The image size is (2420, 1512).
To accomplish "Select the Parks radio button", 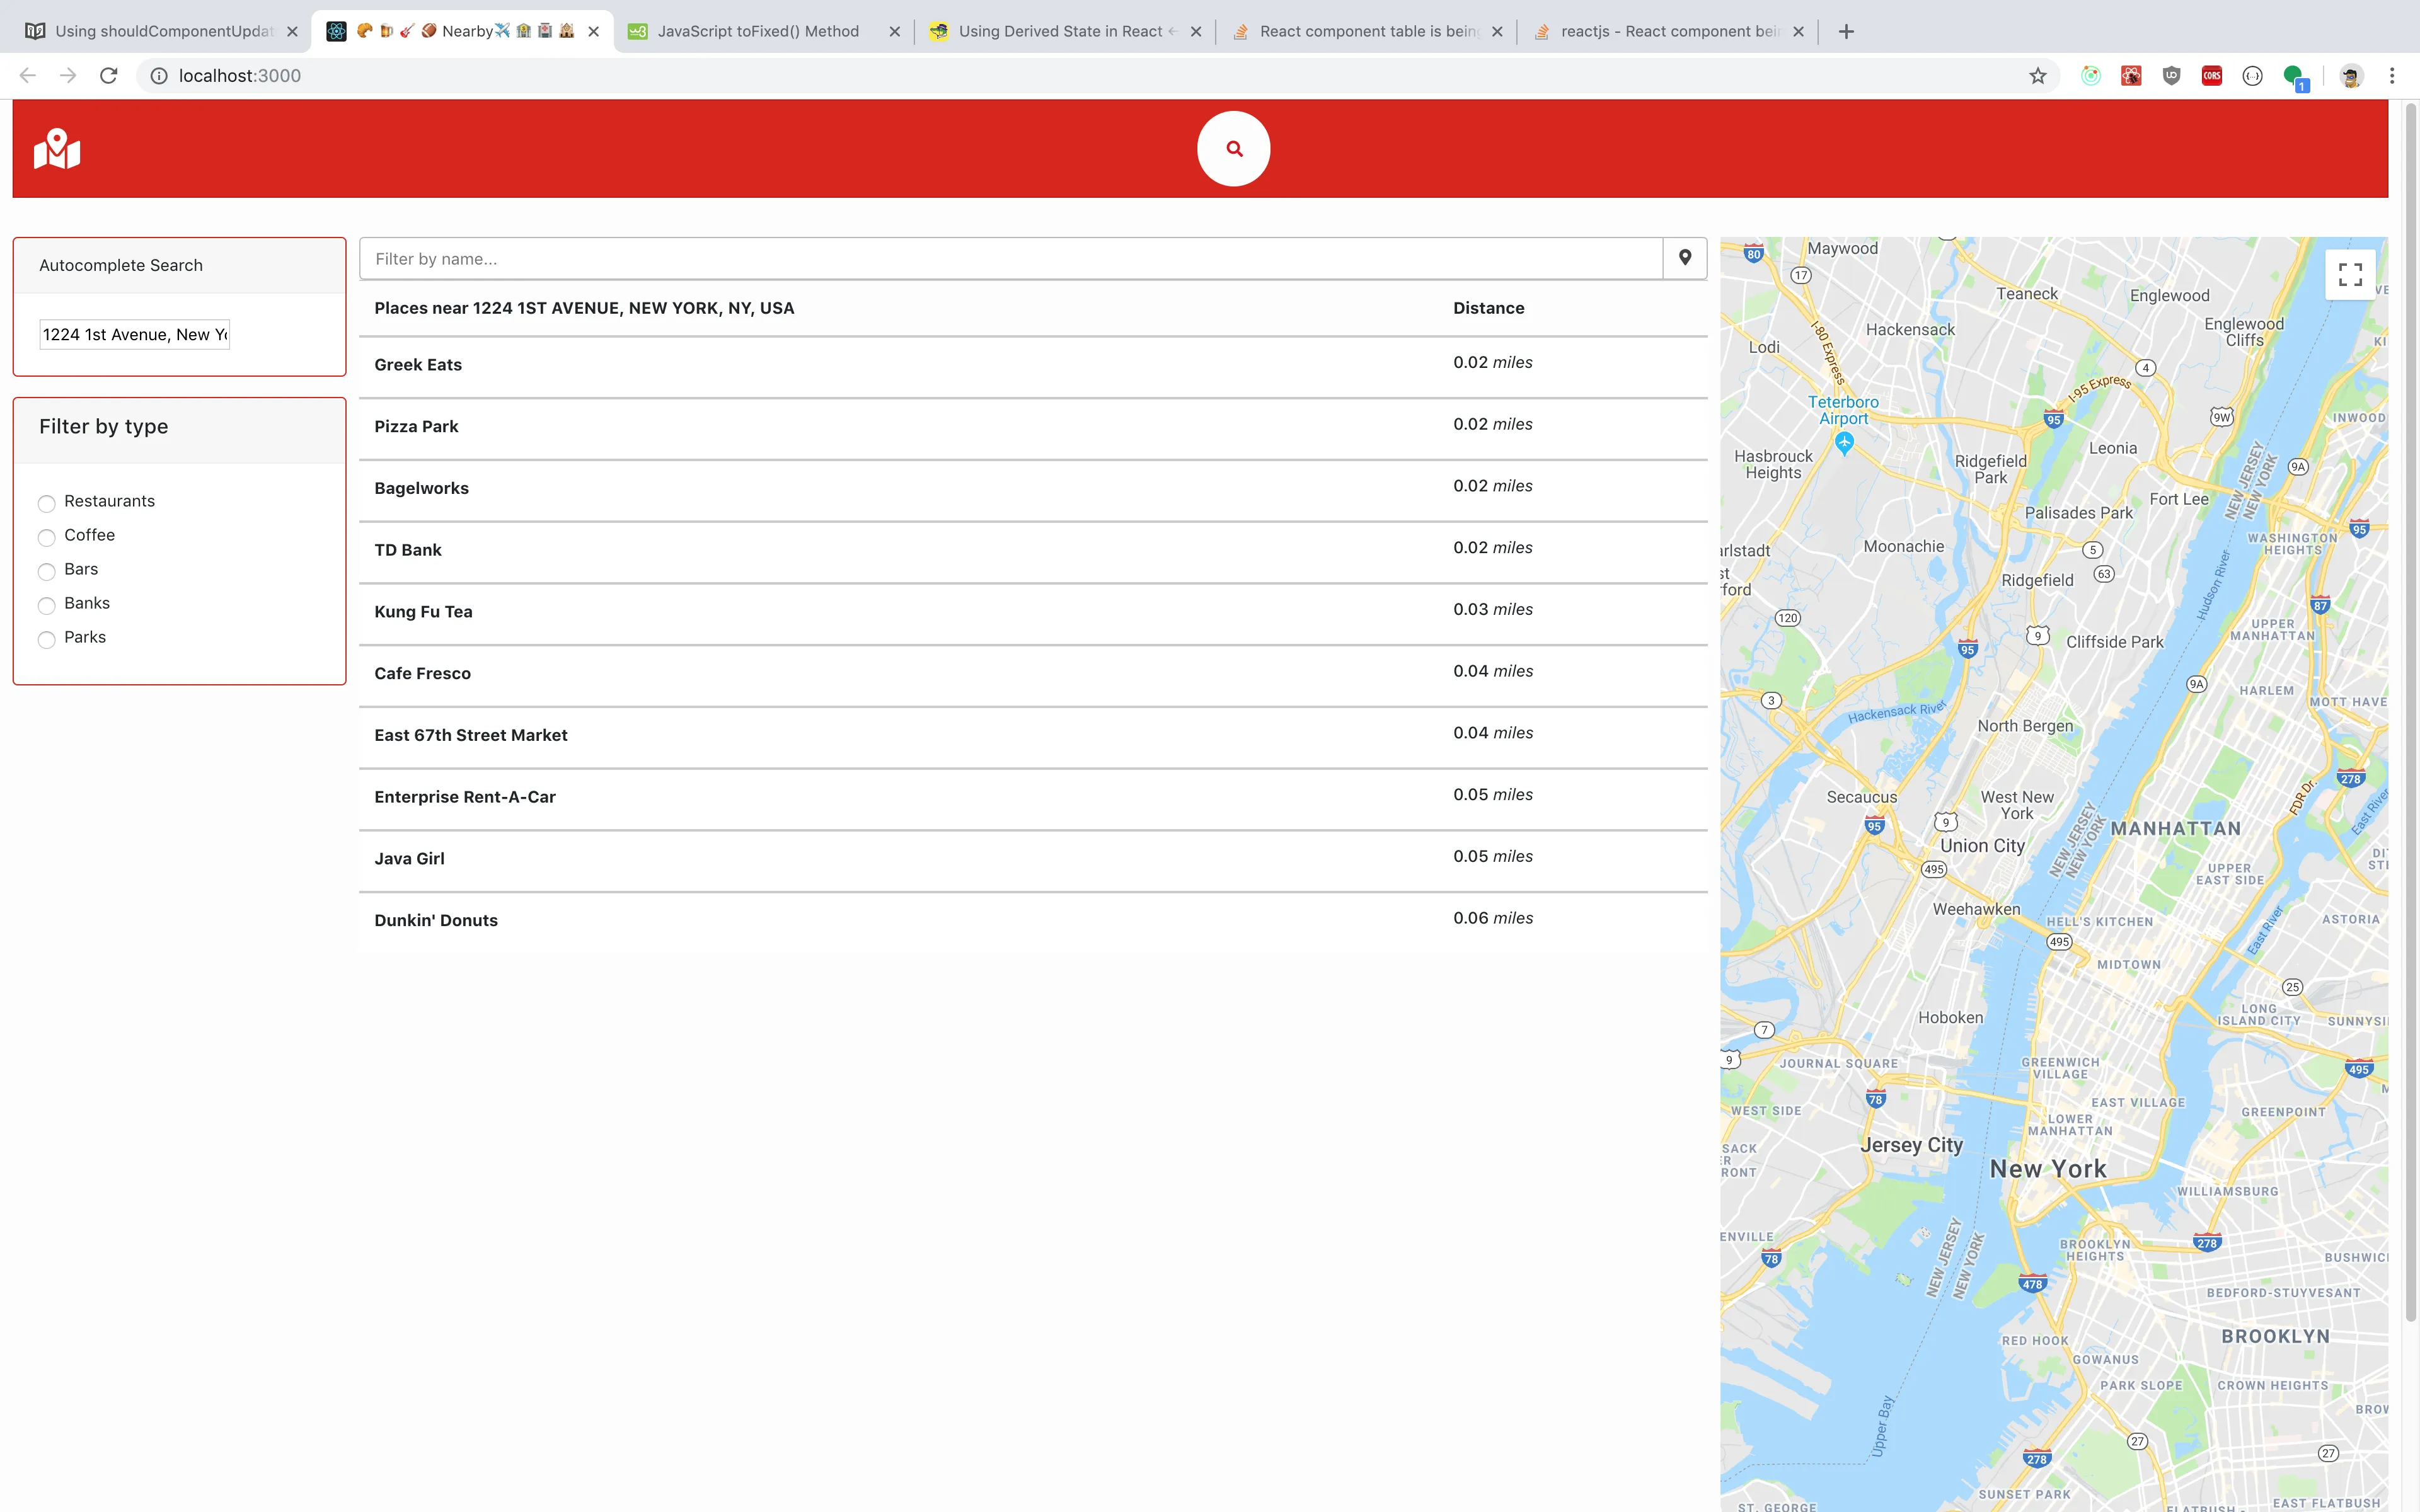I will pos(47,639).
